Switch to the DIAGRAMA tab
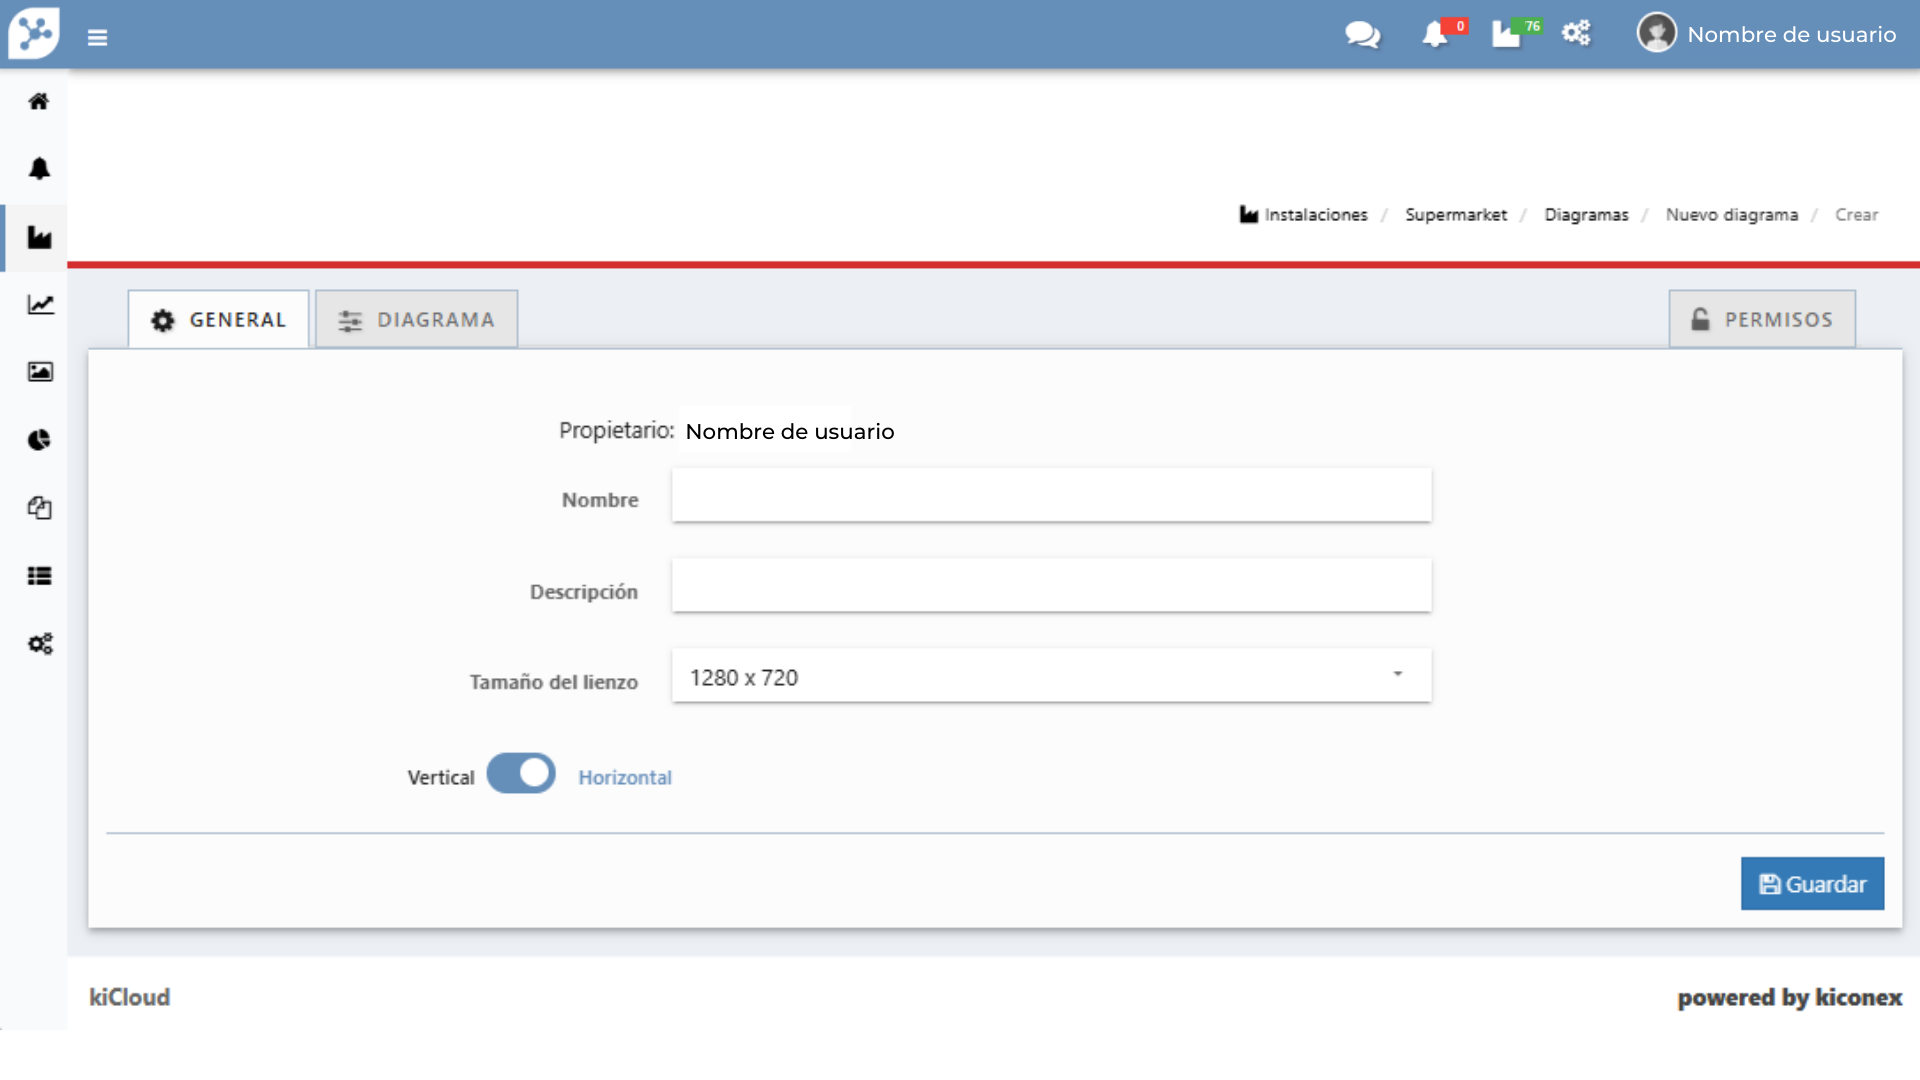Screen dimensions: 1920x1080 click(417, 320)
